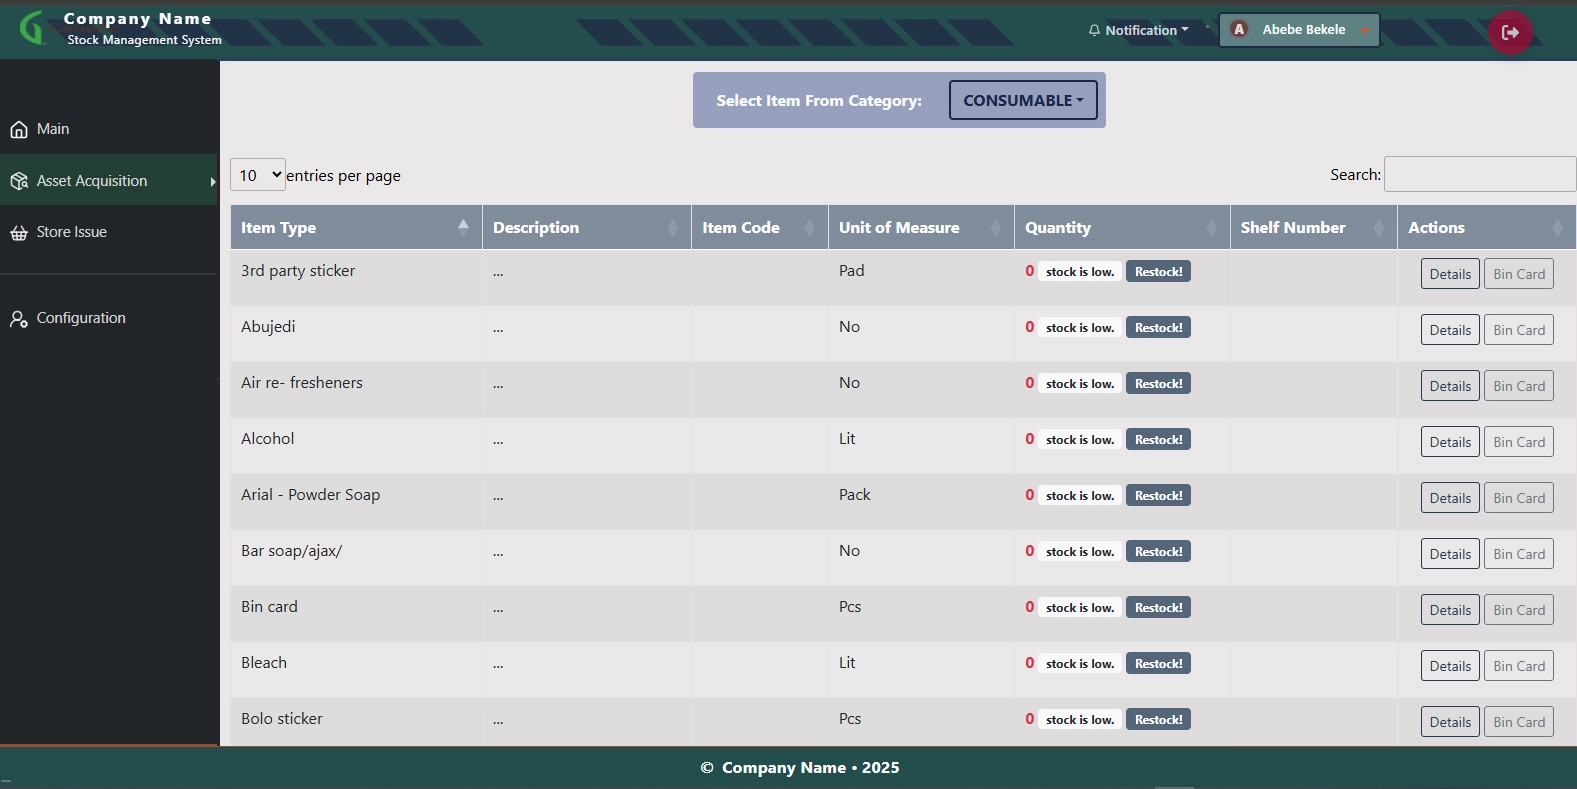Image resolution: width=1577 pixels, height=789 pixels.
Task: Click the Configuration user-gear icon
Action: tap(19, 319)
